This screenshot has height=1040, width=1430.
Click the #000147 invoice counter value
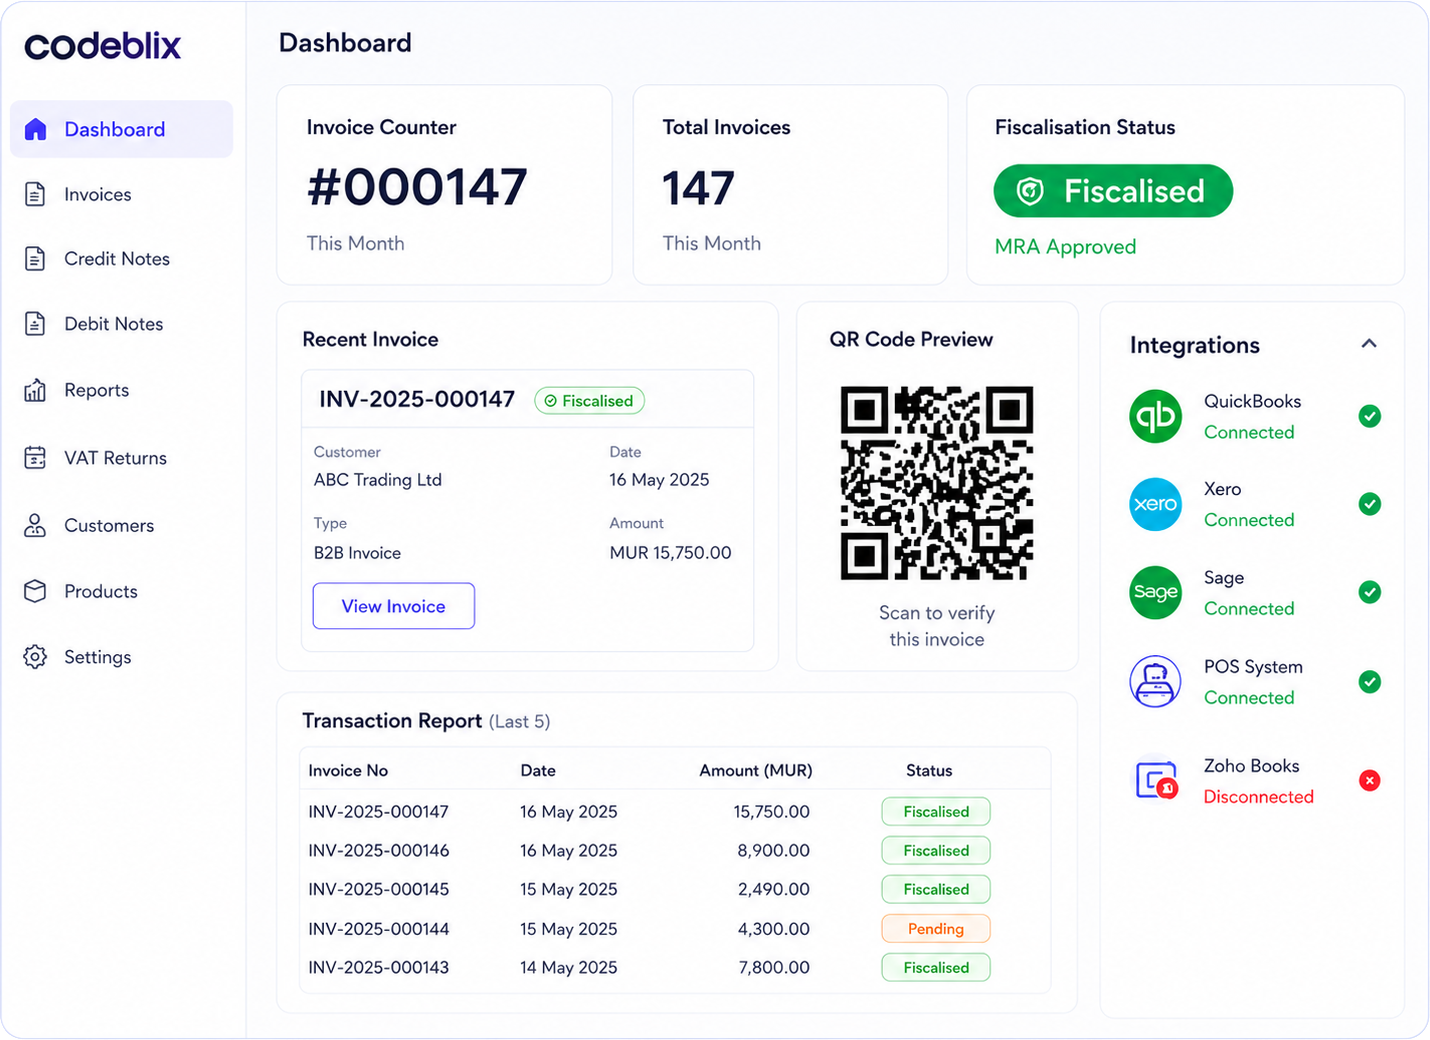click(417, 188)
